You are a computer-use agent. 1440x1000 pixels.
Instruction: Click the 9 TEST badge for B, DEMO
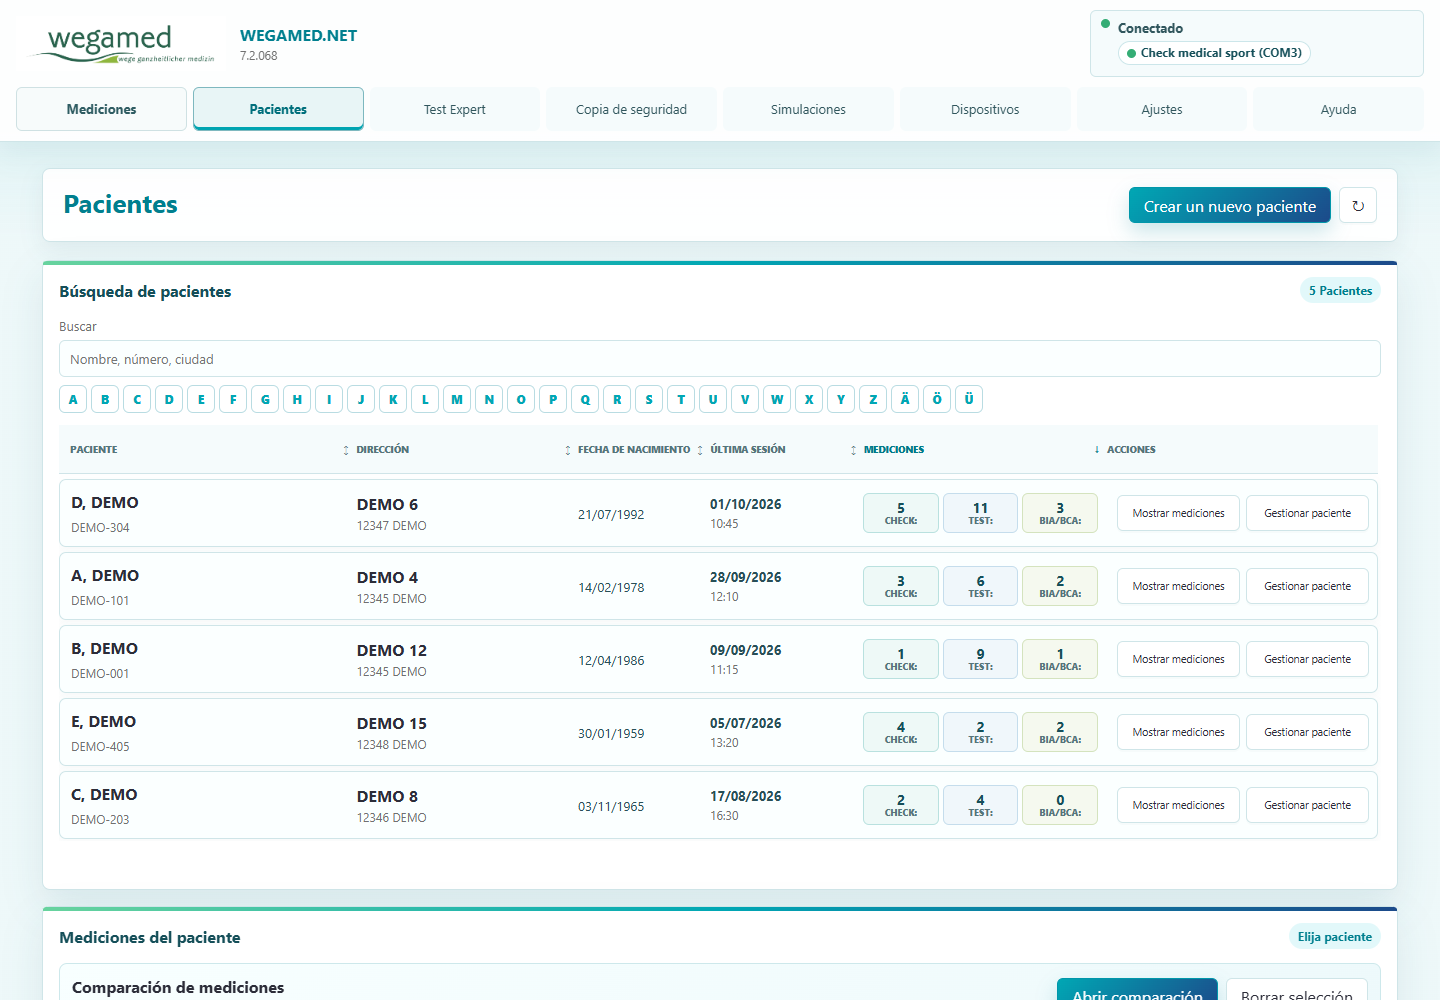980,659
